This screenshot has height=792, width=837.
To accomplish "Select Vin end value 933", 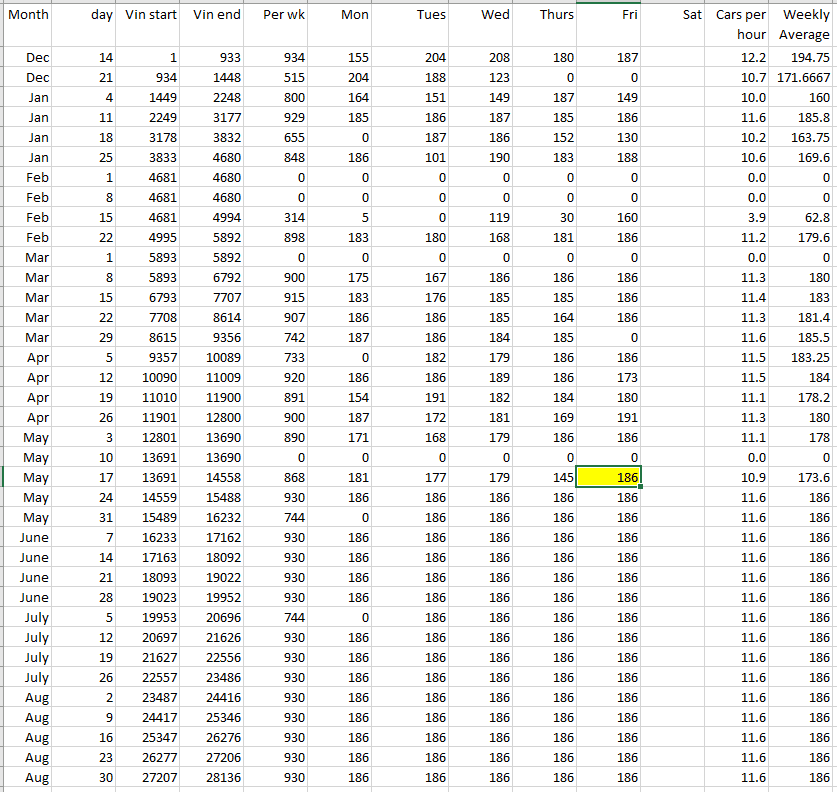I will [215, 58].
